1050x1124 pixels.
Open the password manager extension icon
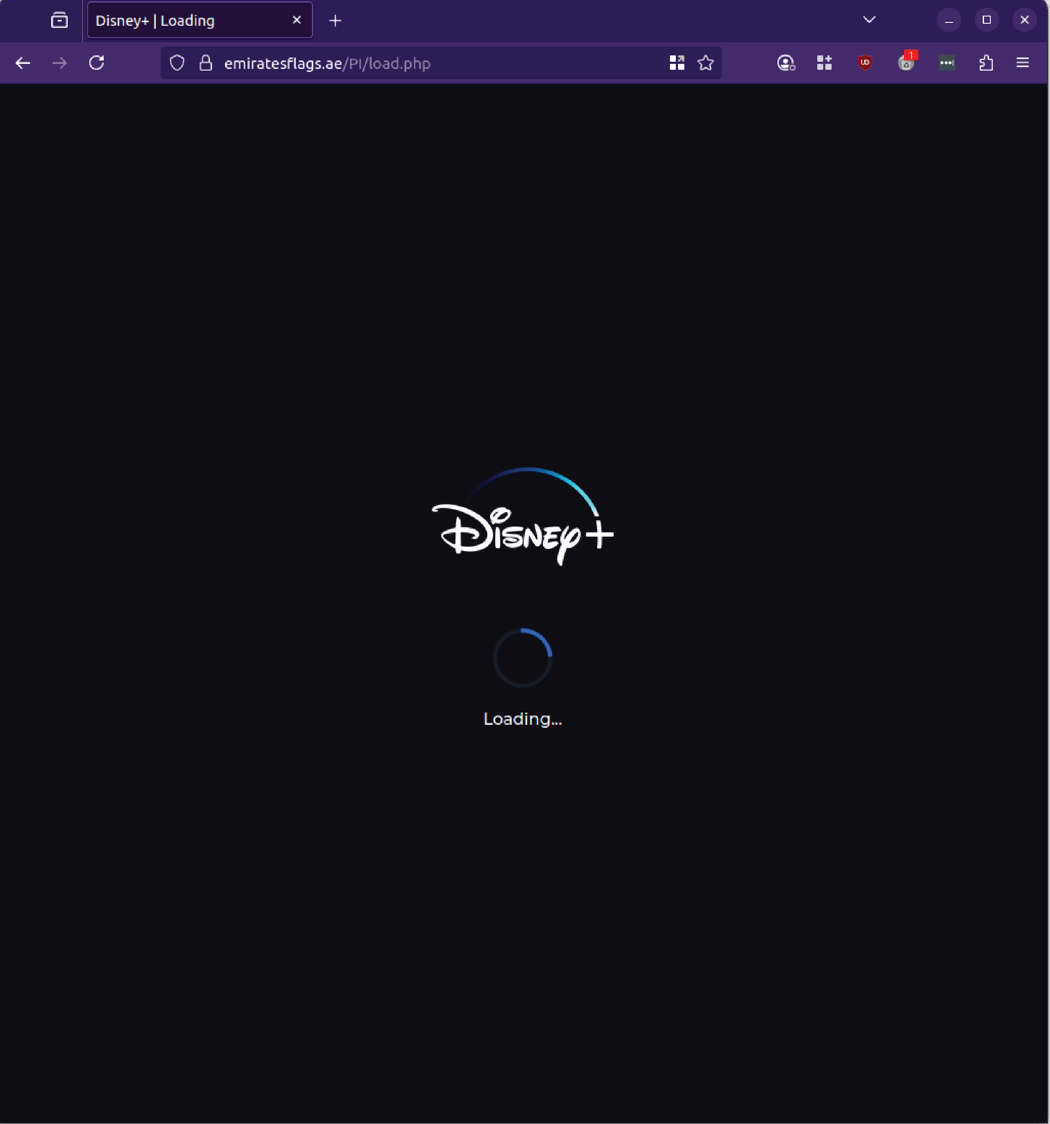[x=946, y=62]
